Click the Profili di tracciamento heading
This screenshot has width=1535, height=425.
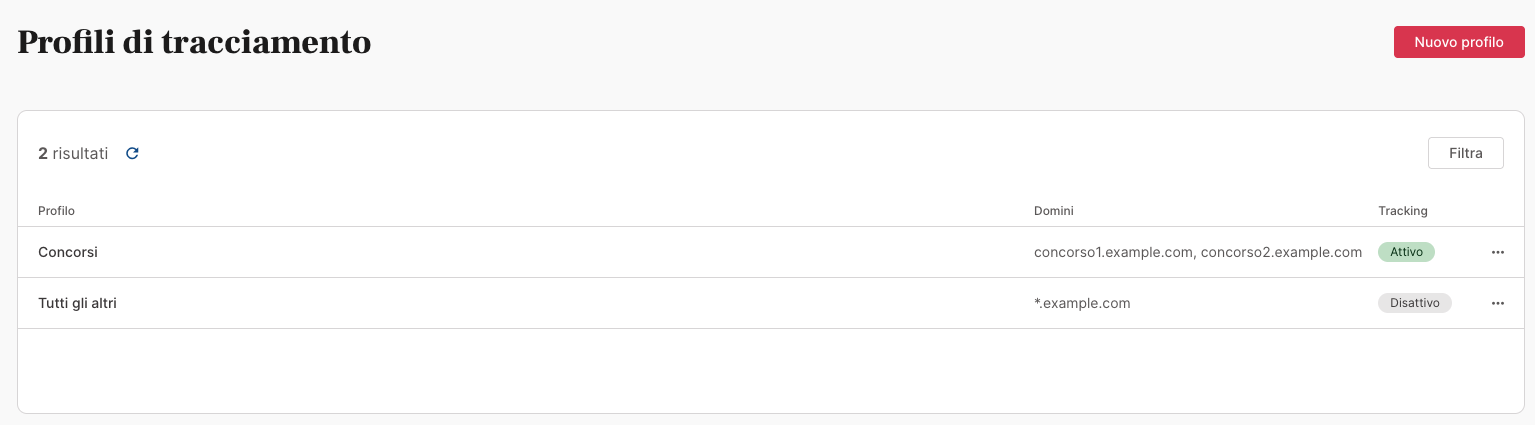[194, 42]
